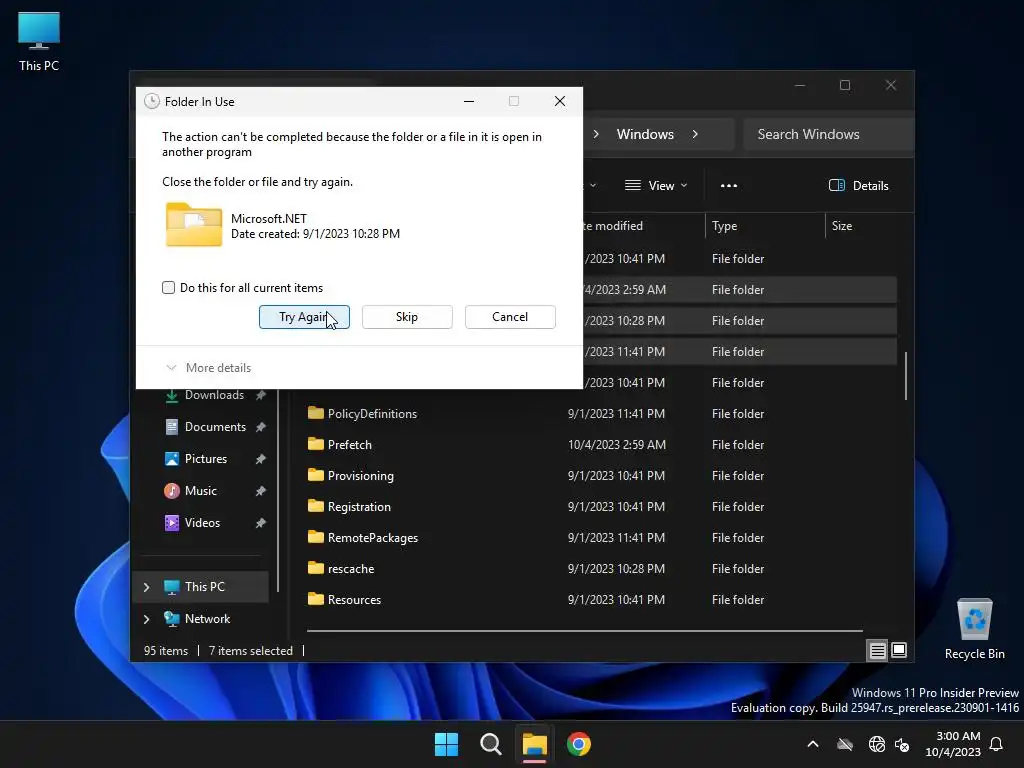
Task: Click the Prefetch folder icon
Action: click(315, 444)
